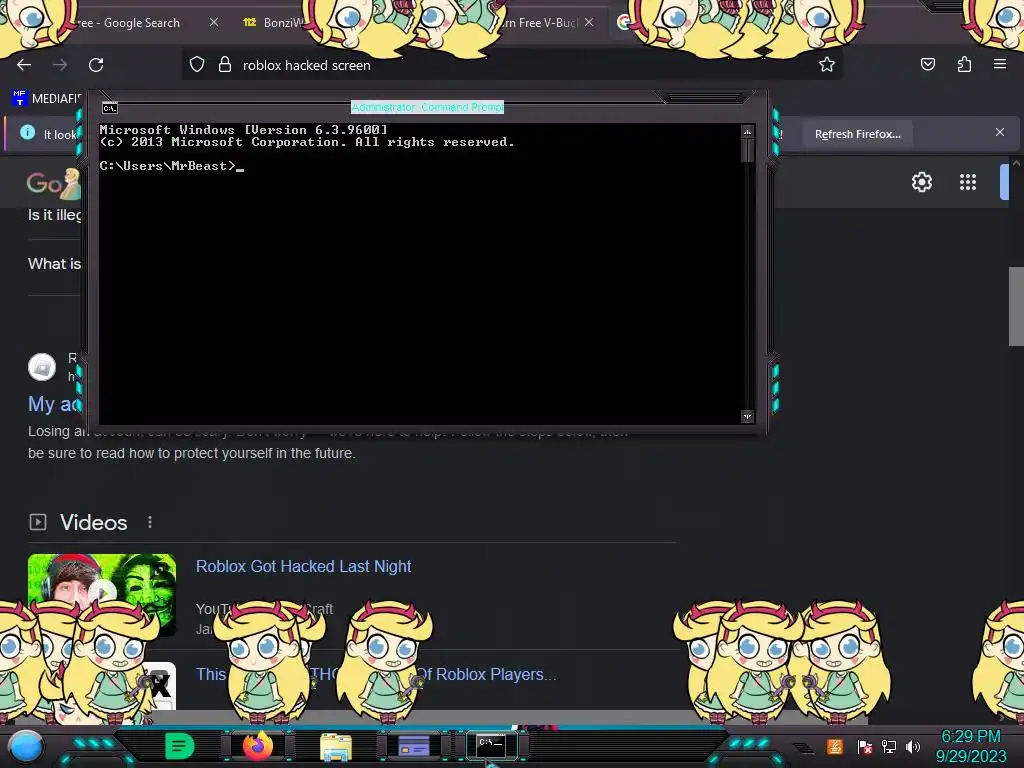Open the 'Of Roblox Players...' video link
Viewport: 1024px width, 768px height.
486,674
